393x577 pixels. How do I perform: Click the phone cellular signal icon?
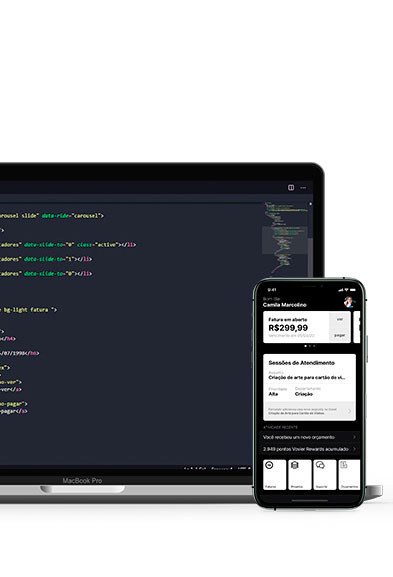(x=341, y=290)
